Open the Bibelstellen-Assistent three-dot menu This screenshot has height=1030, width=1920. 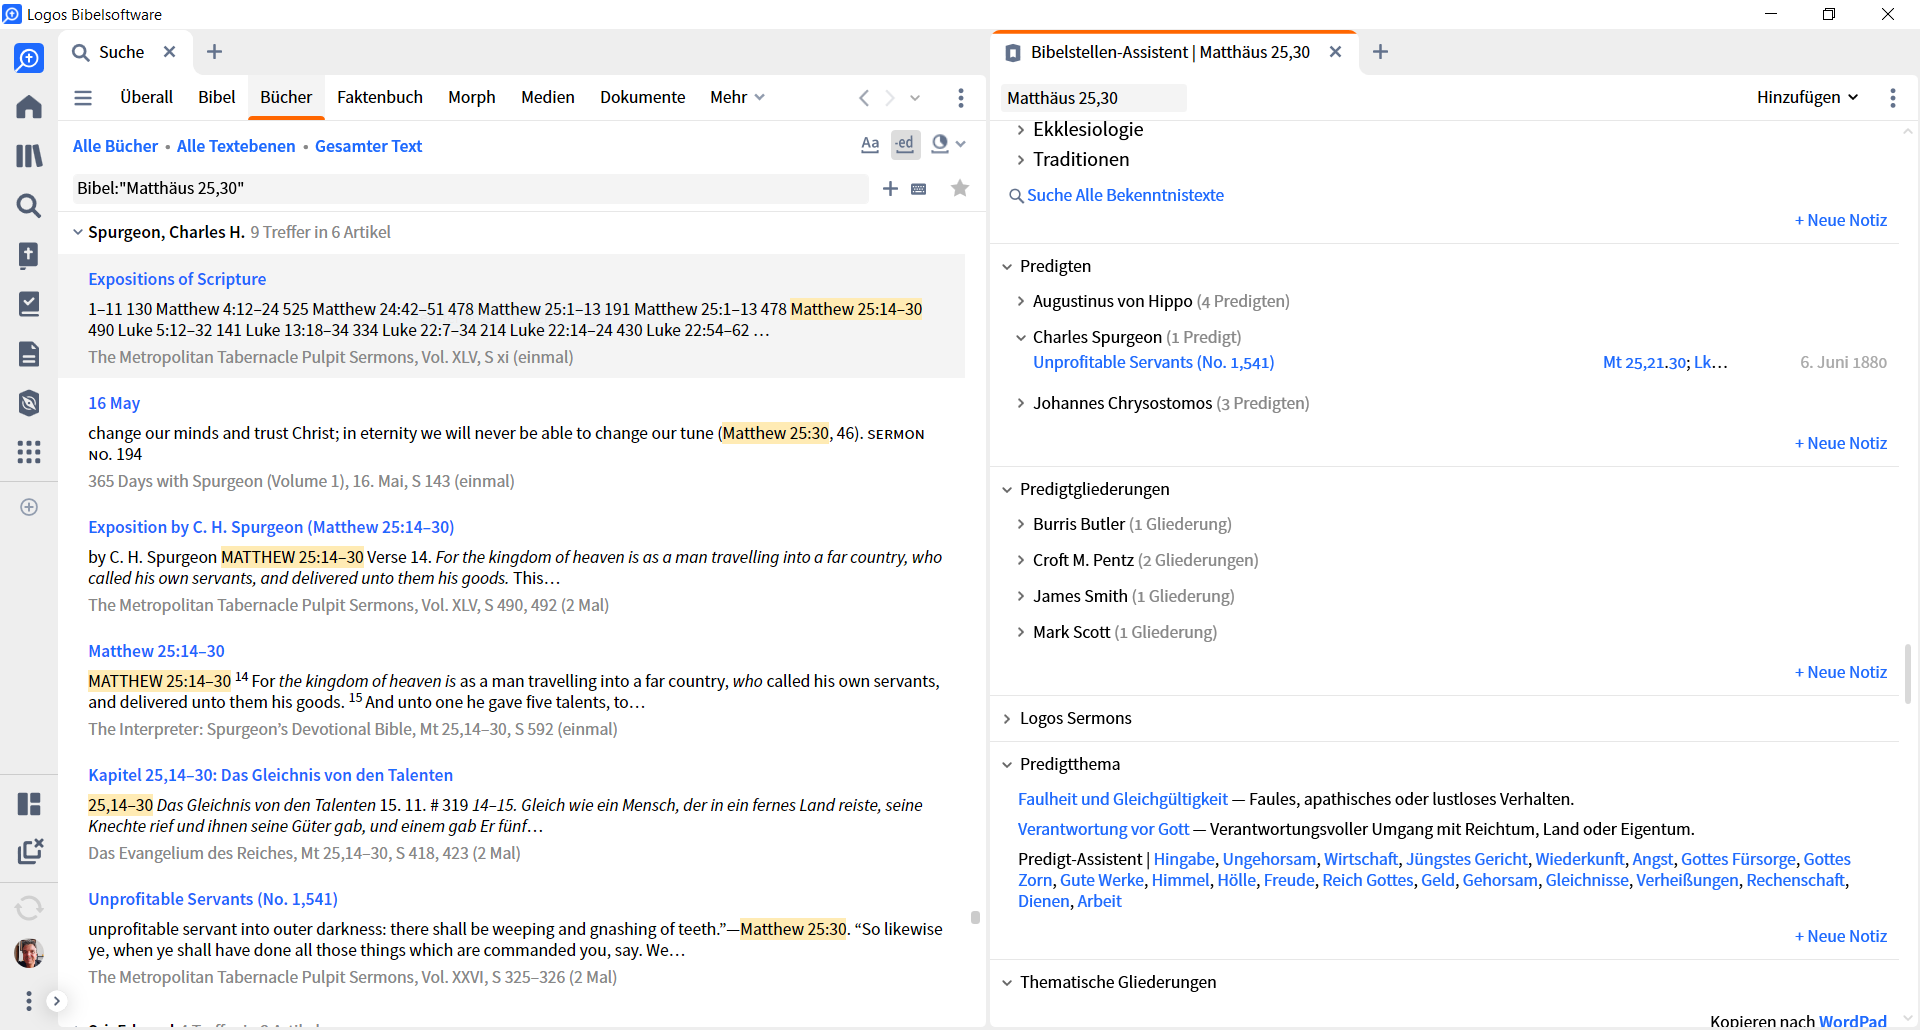pos(1893,98)
